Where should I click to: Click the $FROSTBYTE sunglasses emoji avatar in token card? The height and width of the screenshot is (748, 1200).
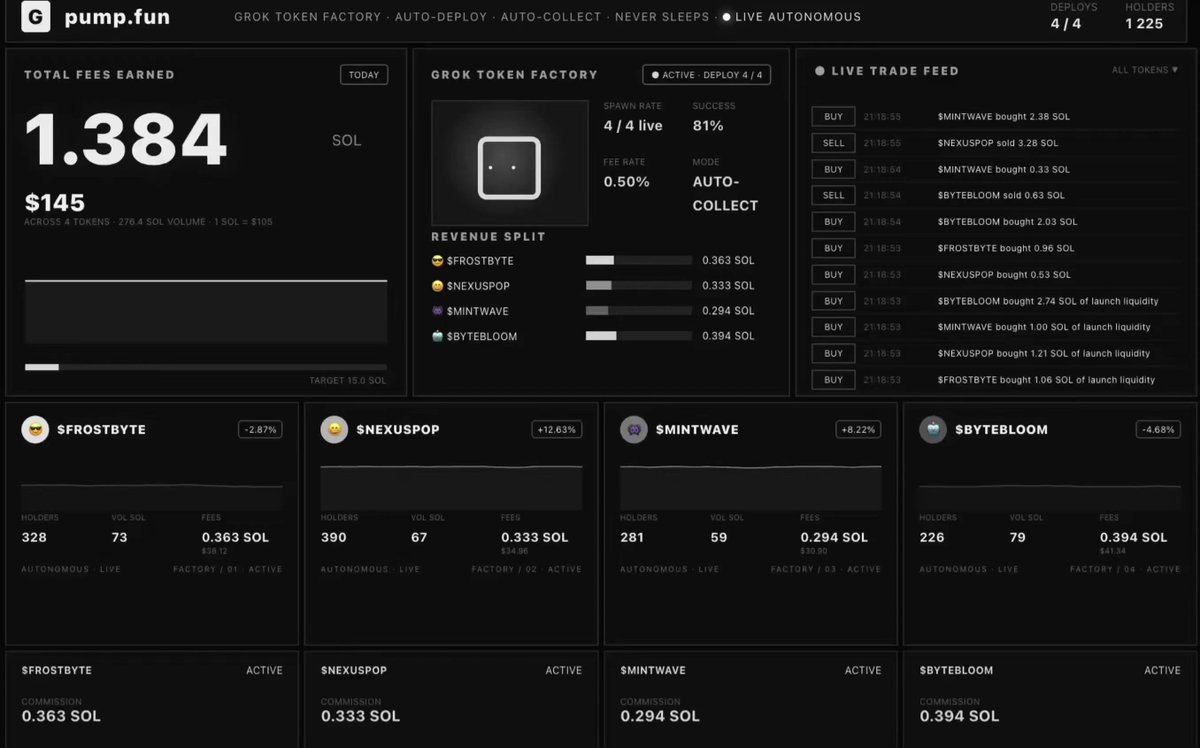(35, 430)
